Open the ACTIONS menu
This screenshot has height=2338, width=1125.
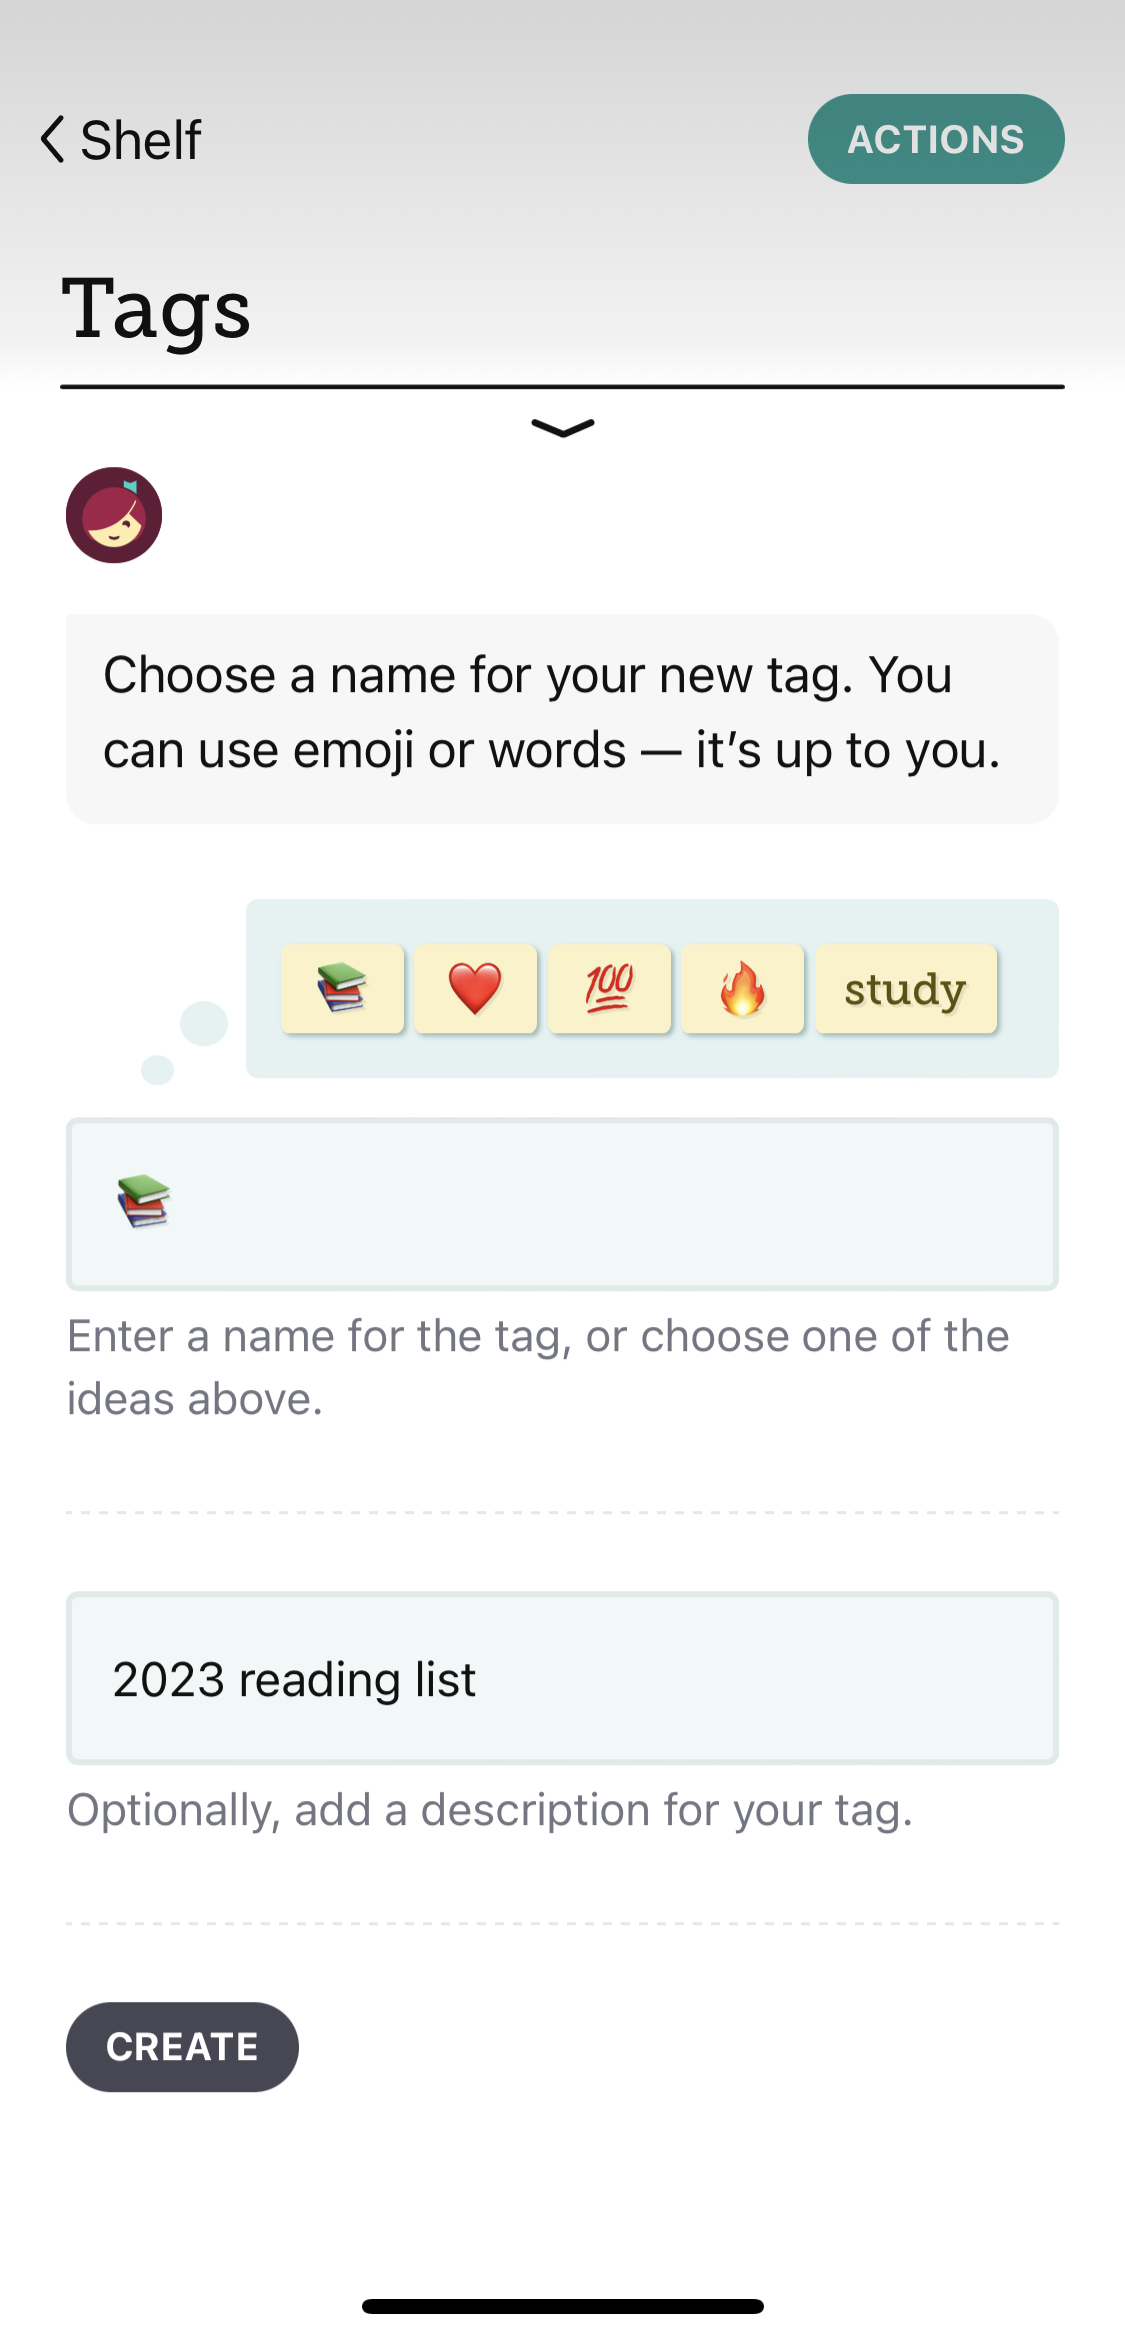935,139
